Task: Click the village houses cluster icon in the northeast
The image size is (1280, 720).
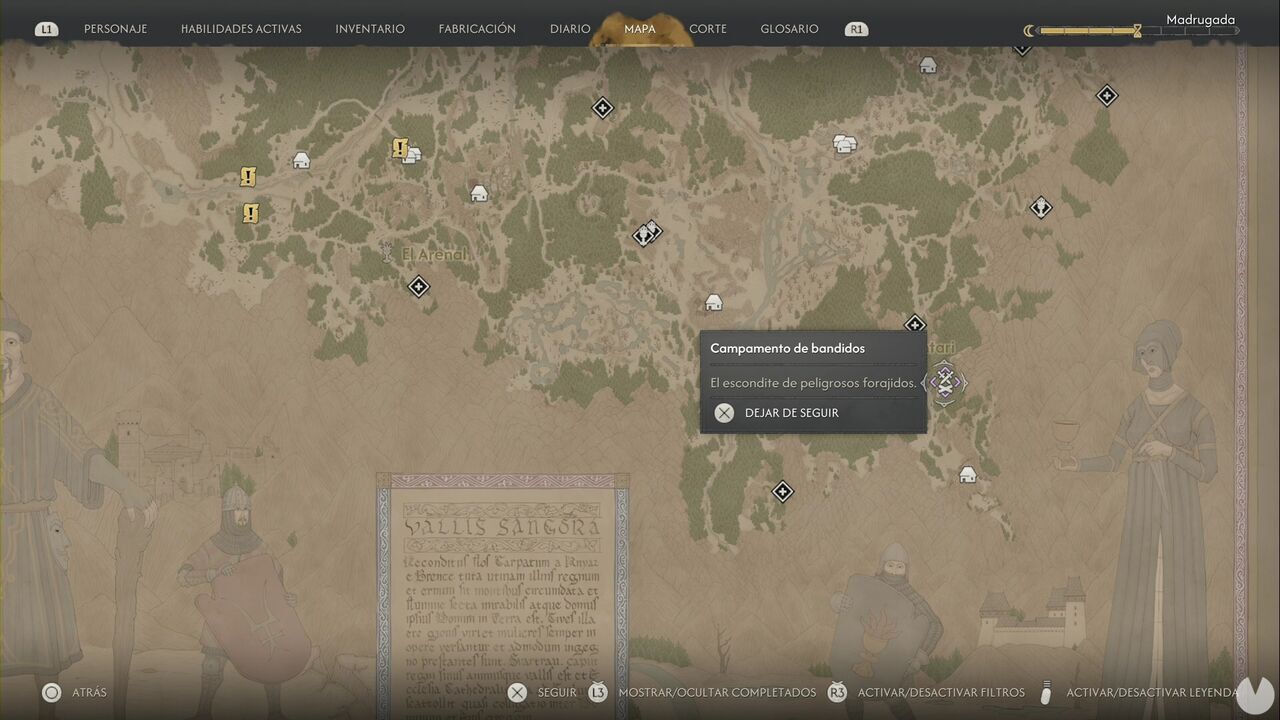Action: point(845,144)
